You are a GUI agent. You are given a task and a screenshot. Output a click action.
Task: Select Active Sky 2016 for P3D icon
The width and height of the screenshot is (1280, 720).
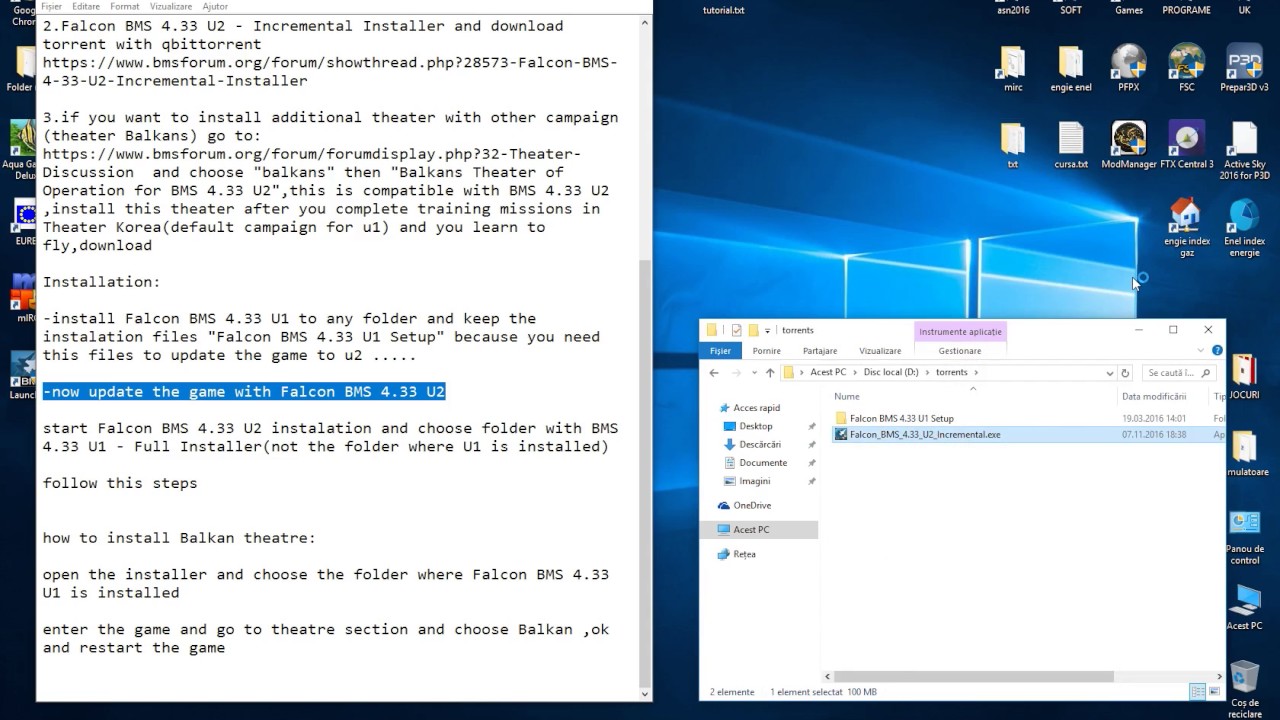pyautogui.click(x=1244, y=152)
